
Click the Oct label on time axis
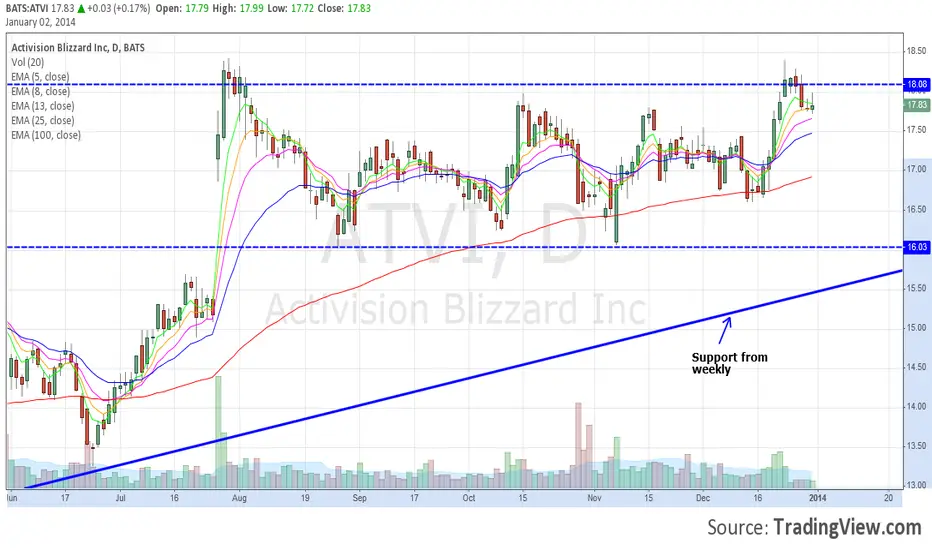tap(469, 498)
